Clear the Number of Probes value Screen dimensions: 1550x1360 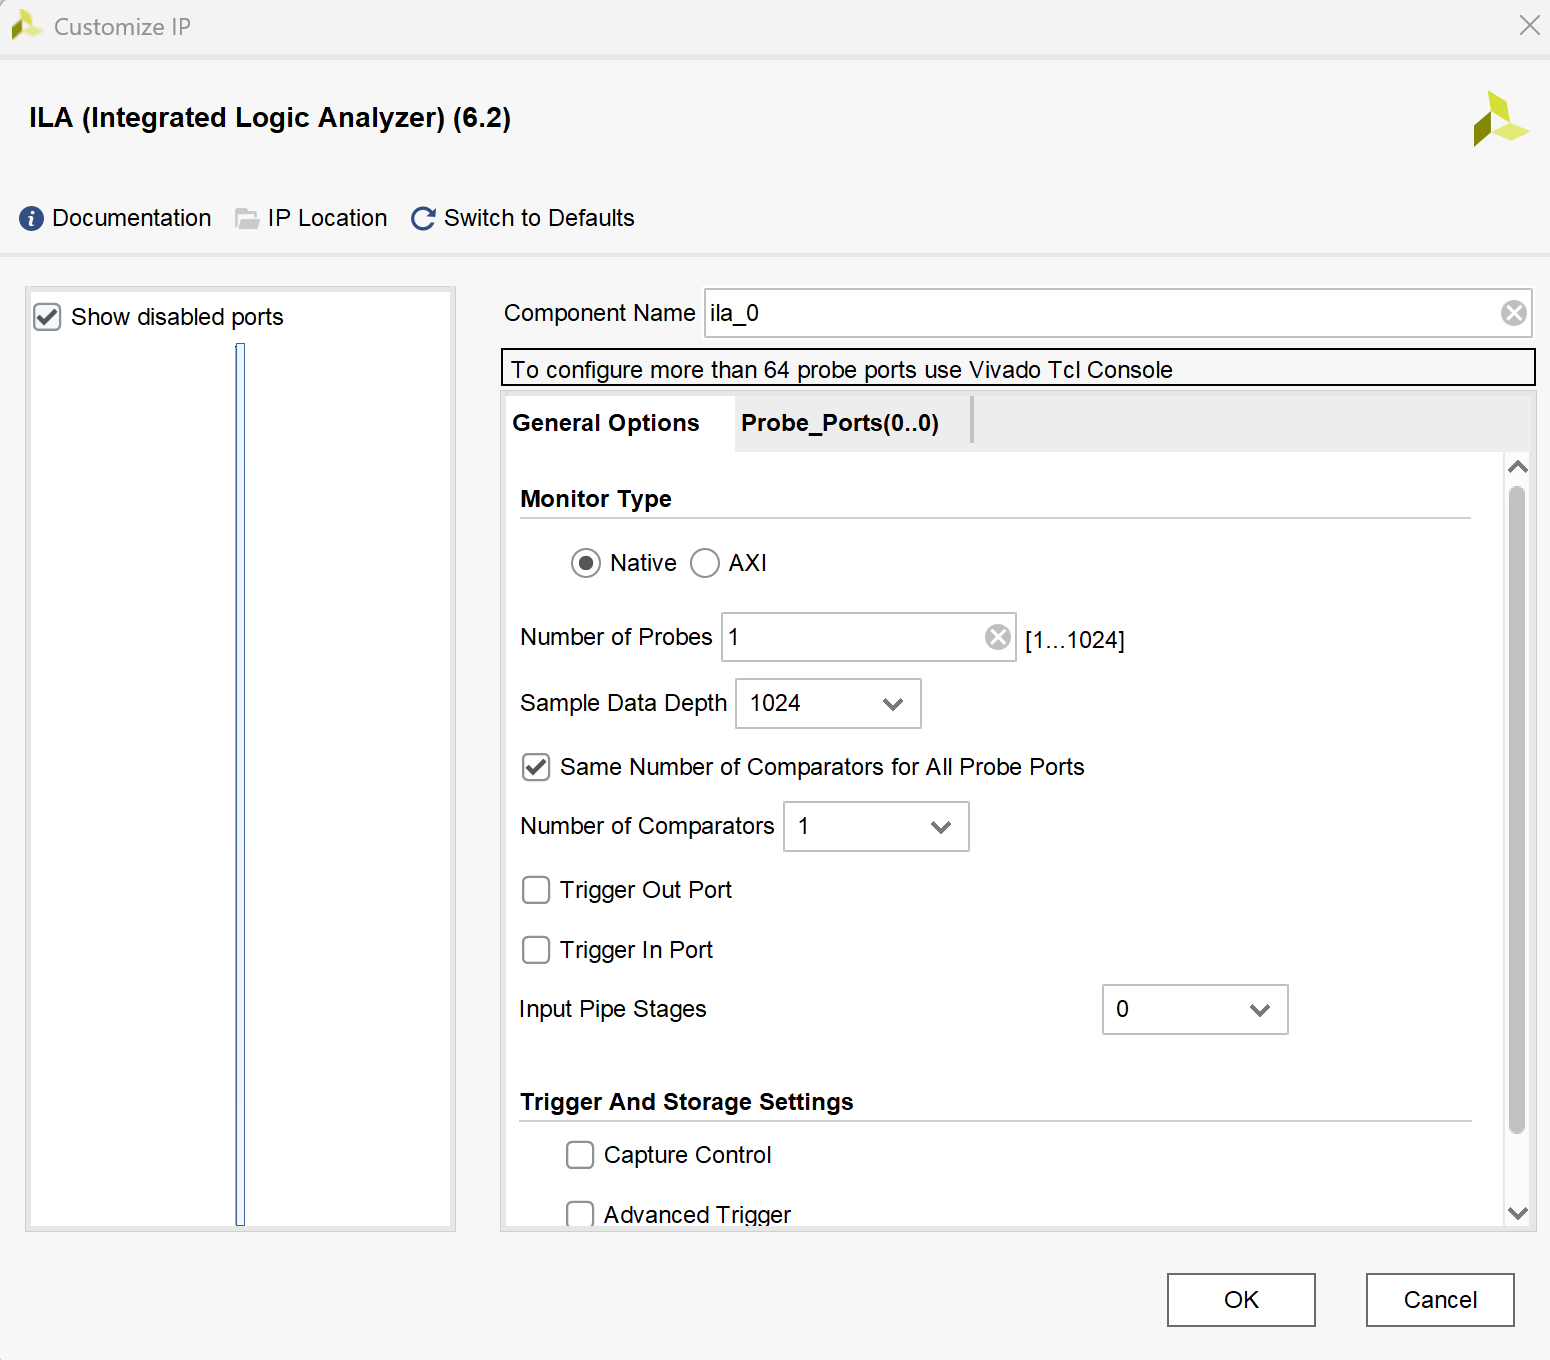point(997,637)
